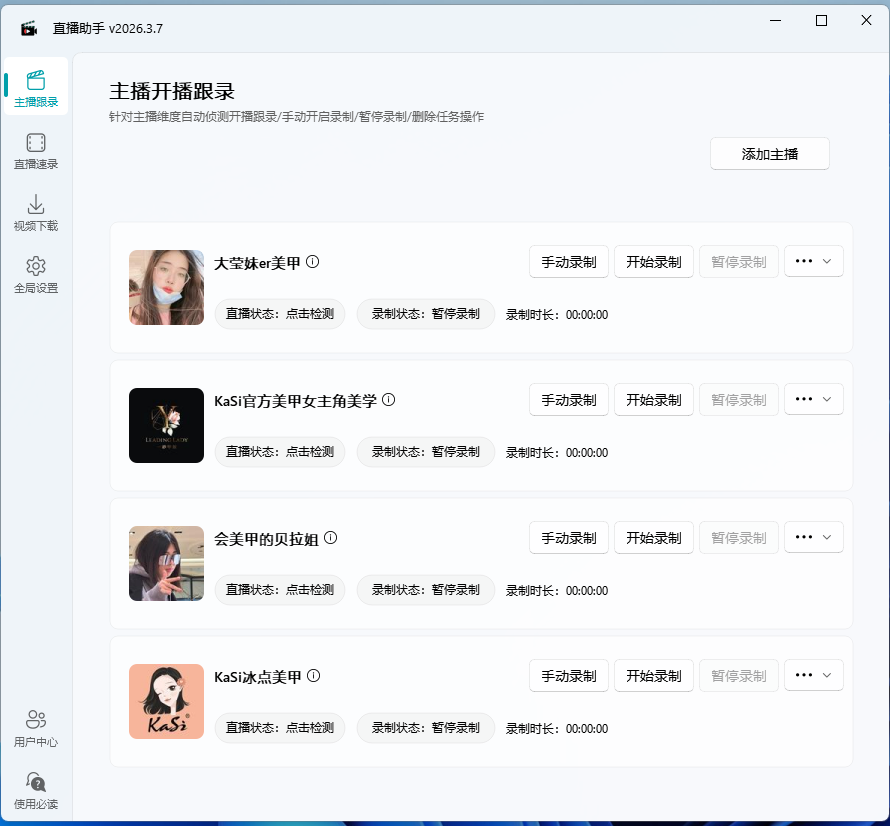Check live status of KaSi冰点美甲
The width and height of the screenshot is (890, 826).
pyautogui.click(x=280, y=728)
